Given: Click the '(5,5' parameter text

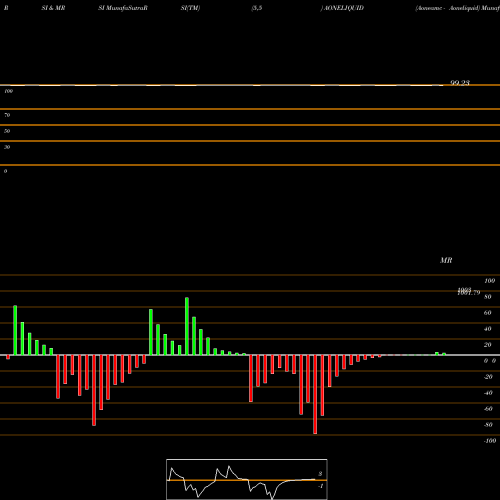Looking at the screenshot, I should (x=257, y=8).
